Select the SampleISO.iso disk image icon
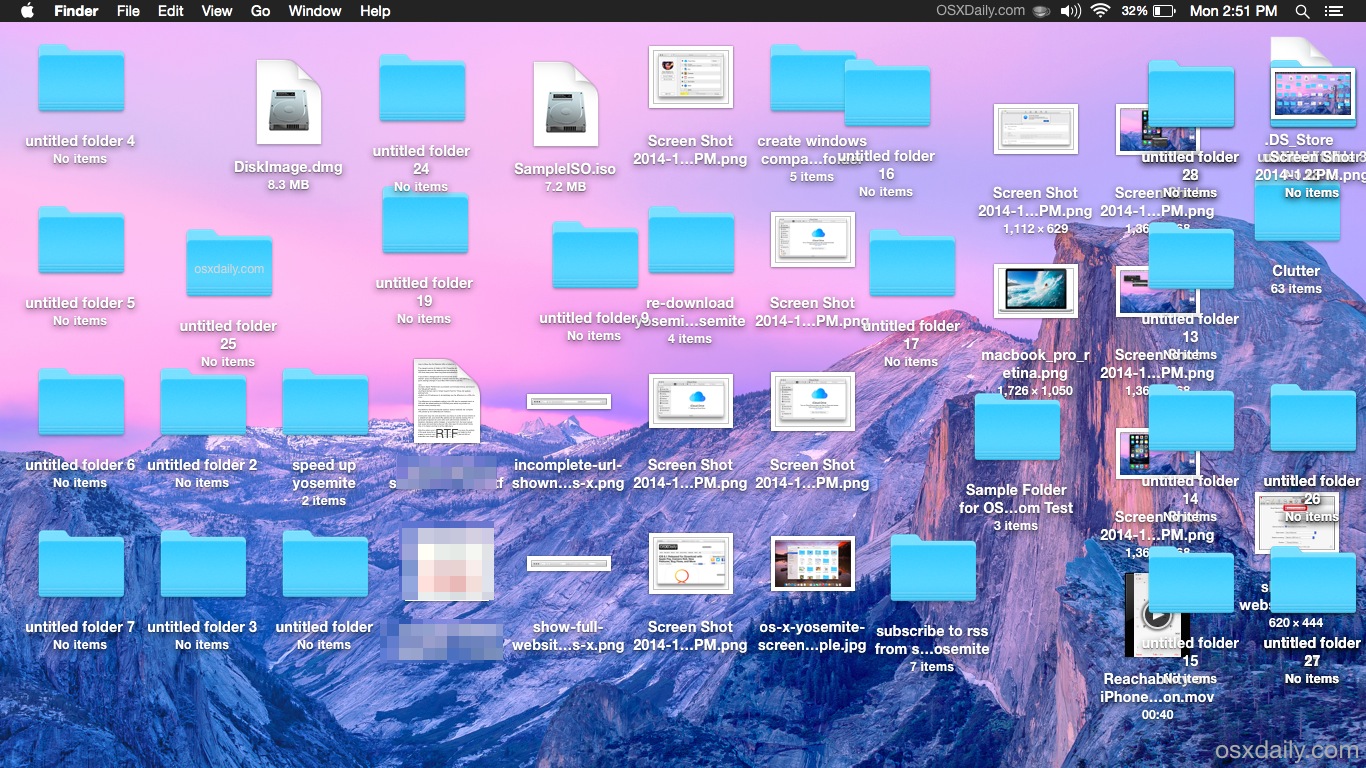 565,103
